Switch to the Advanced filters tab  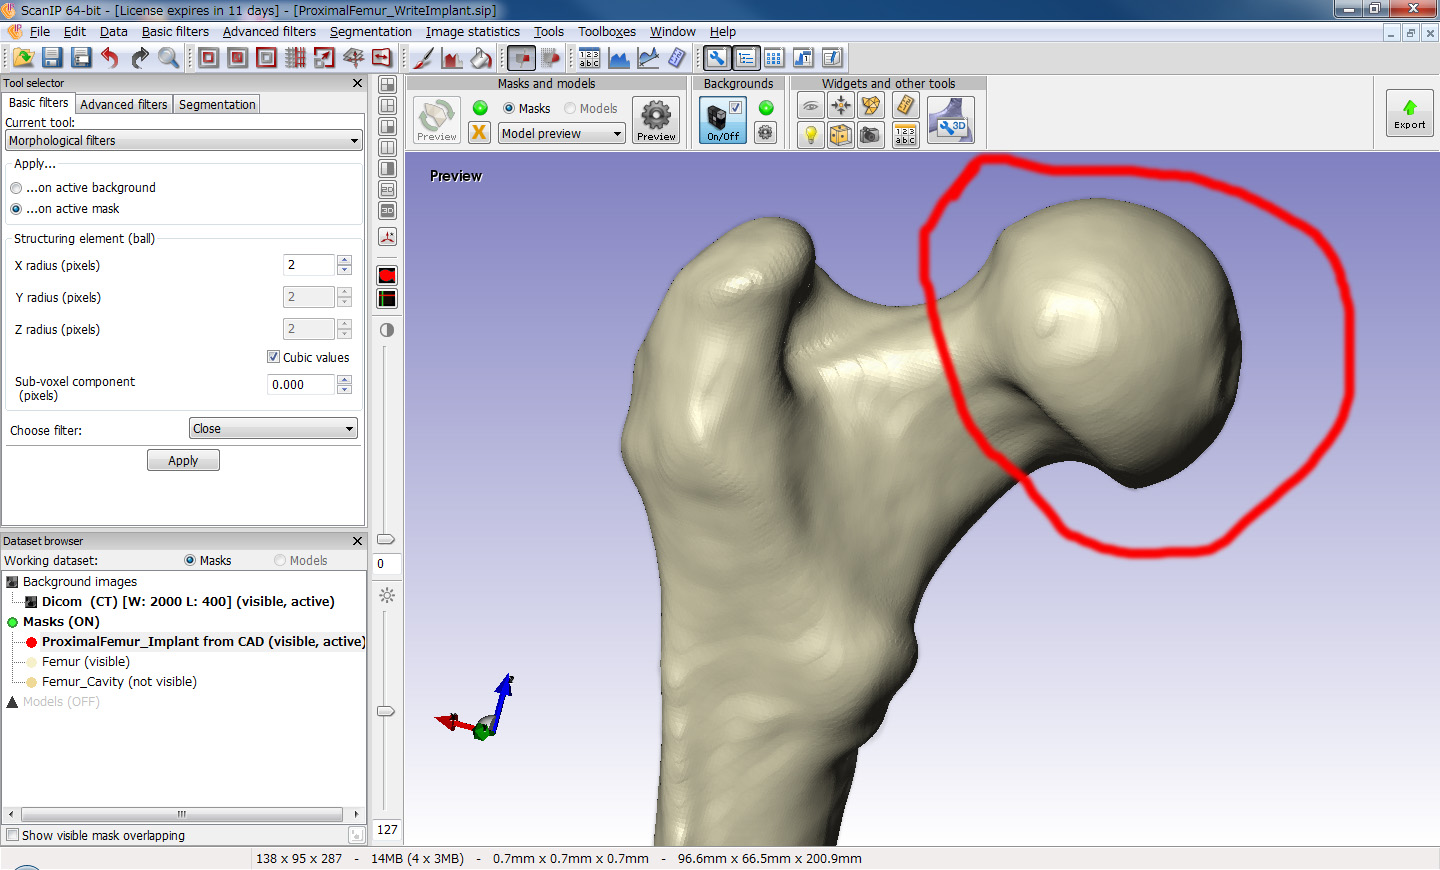click(124, 105)
